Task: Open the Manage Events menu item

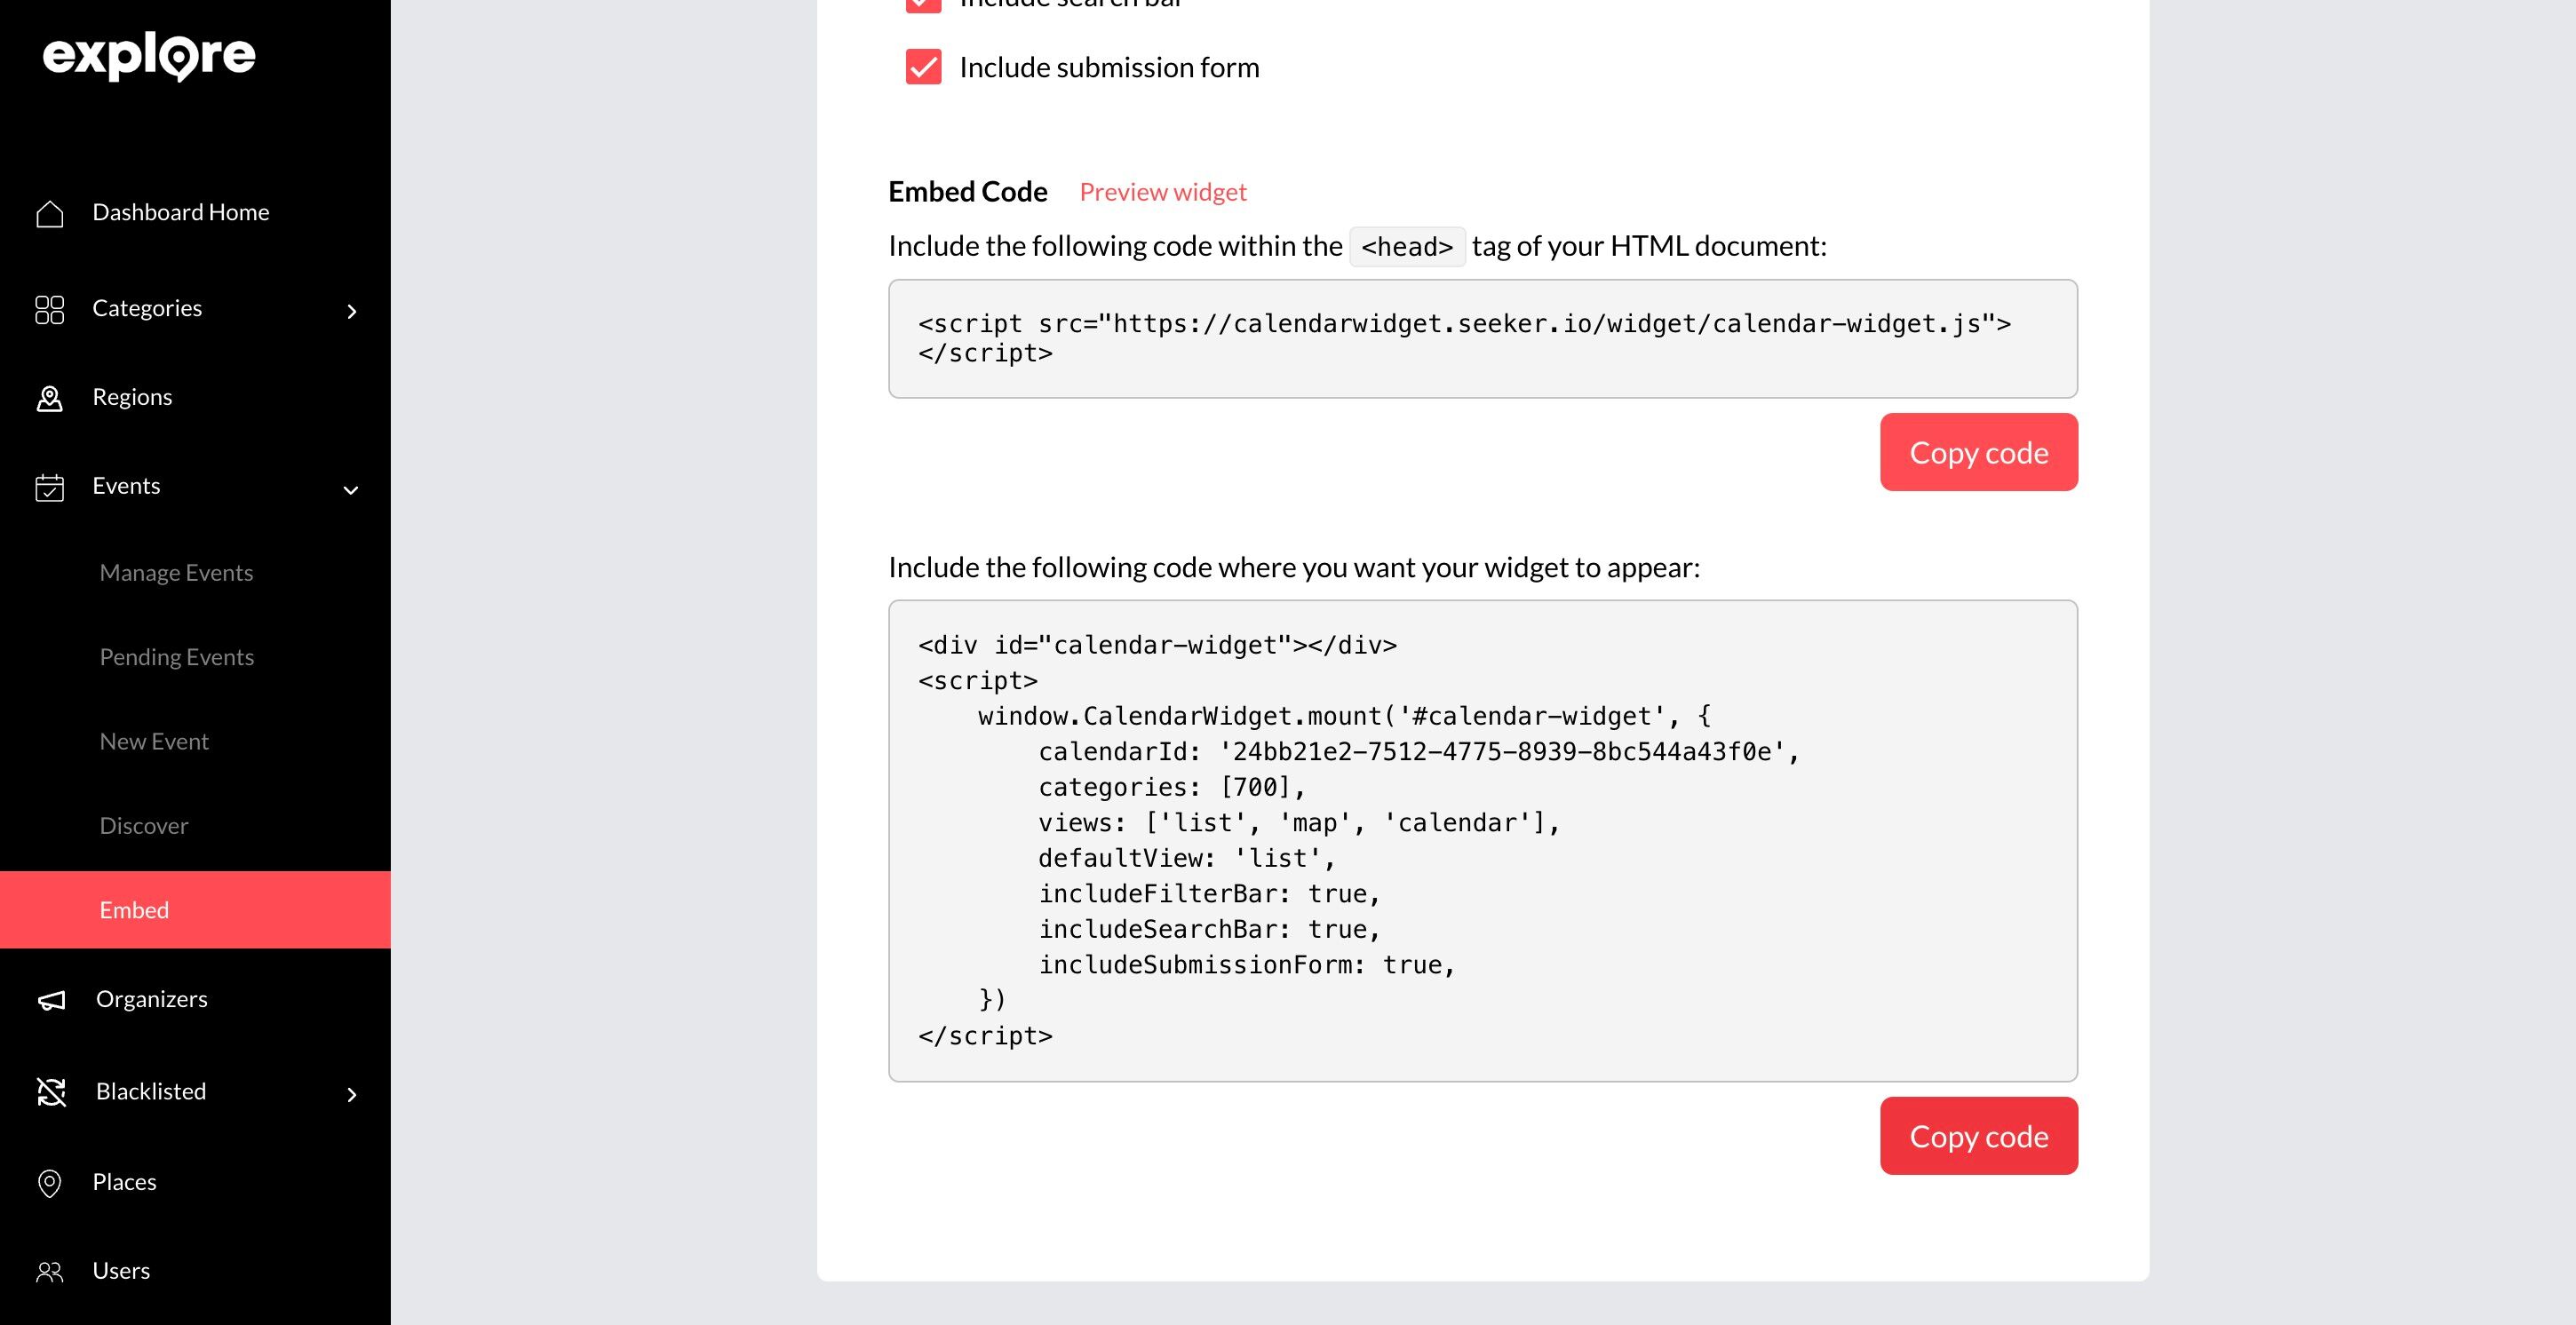Action: pos(176,573)
